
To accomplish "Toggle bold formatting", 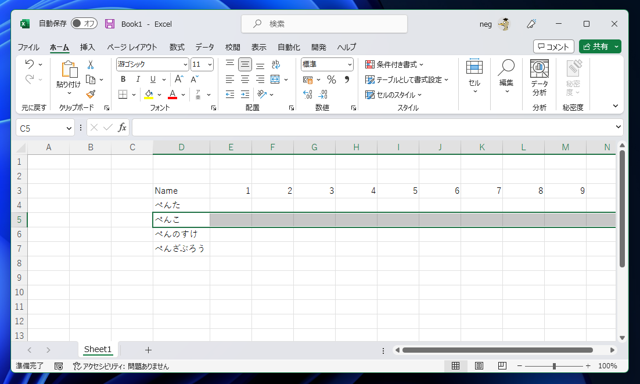I will (x=123, y=80).
